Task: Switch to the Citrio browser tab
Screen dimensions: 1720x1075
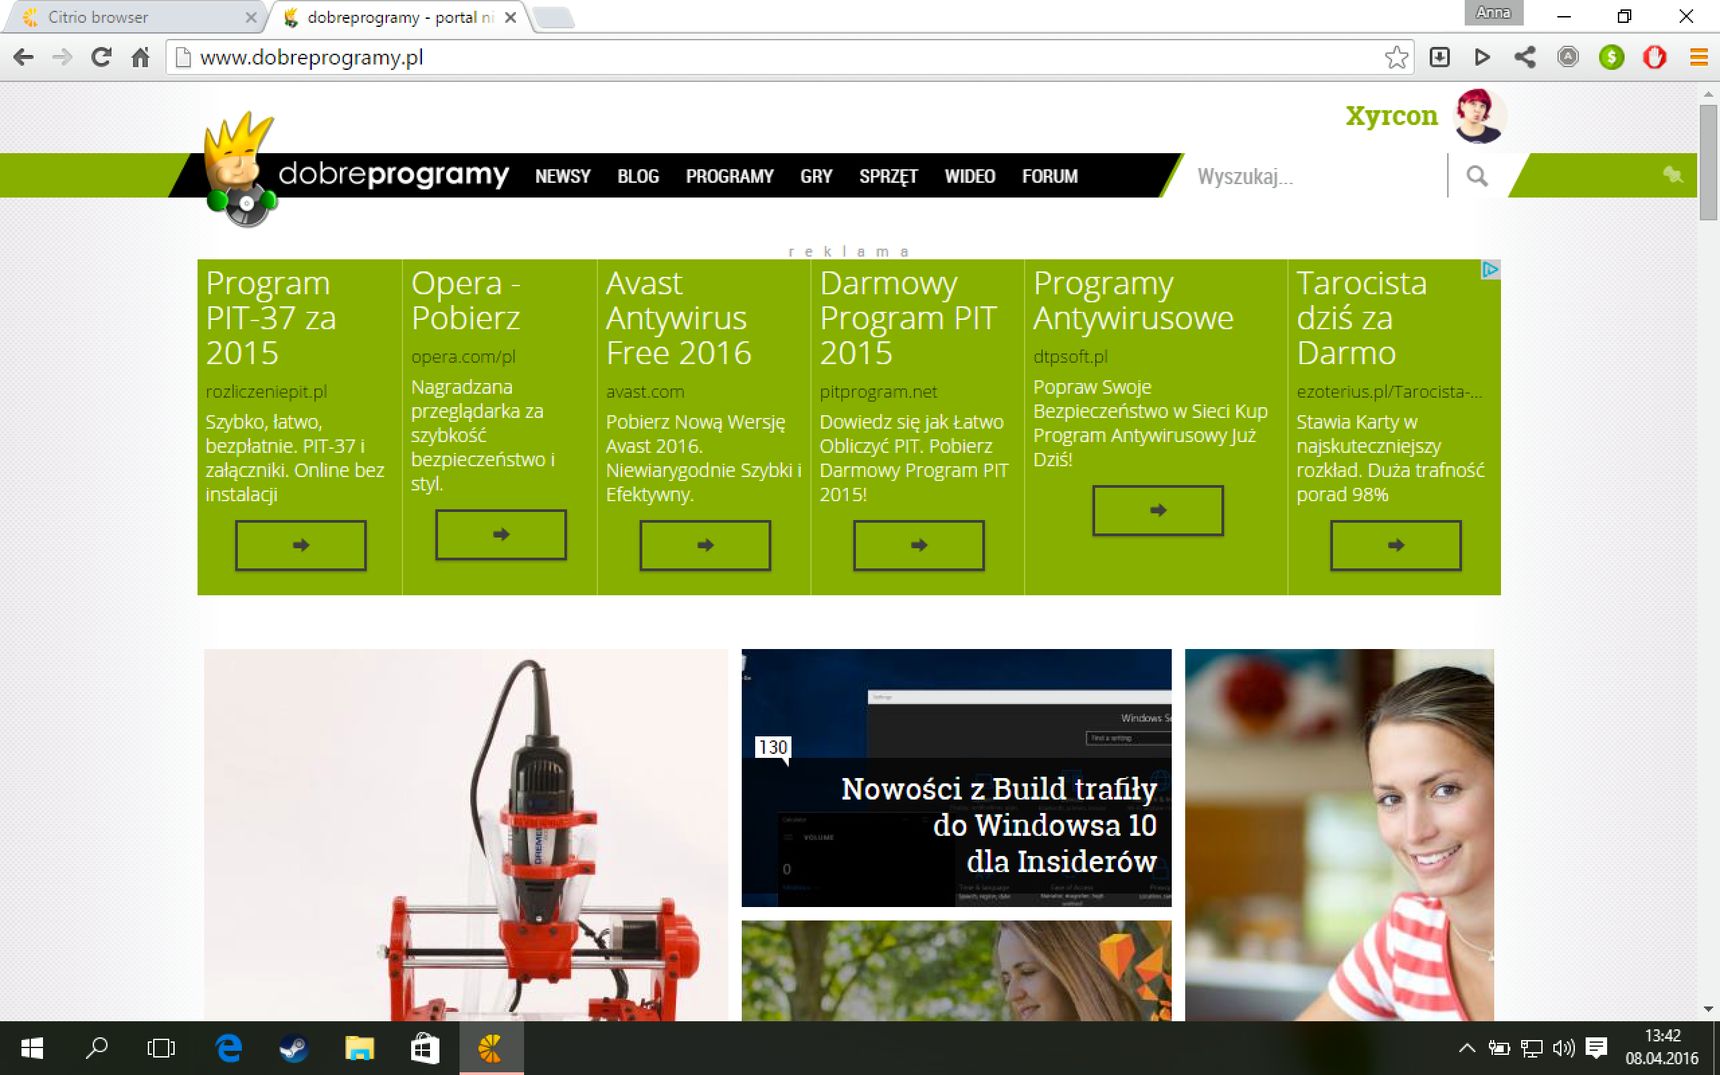Action: click(x=135, y=17)
